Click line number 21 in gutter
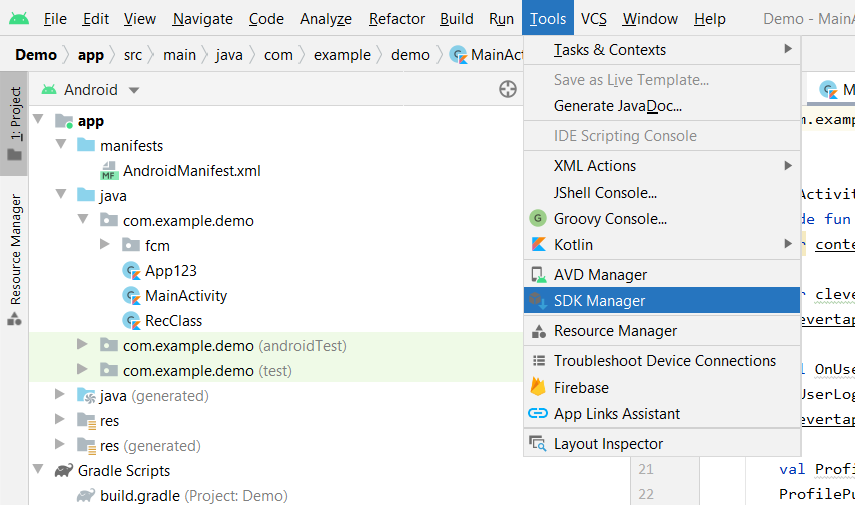 646,469
